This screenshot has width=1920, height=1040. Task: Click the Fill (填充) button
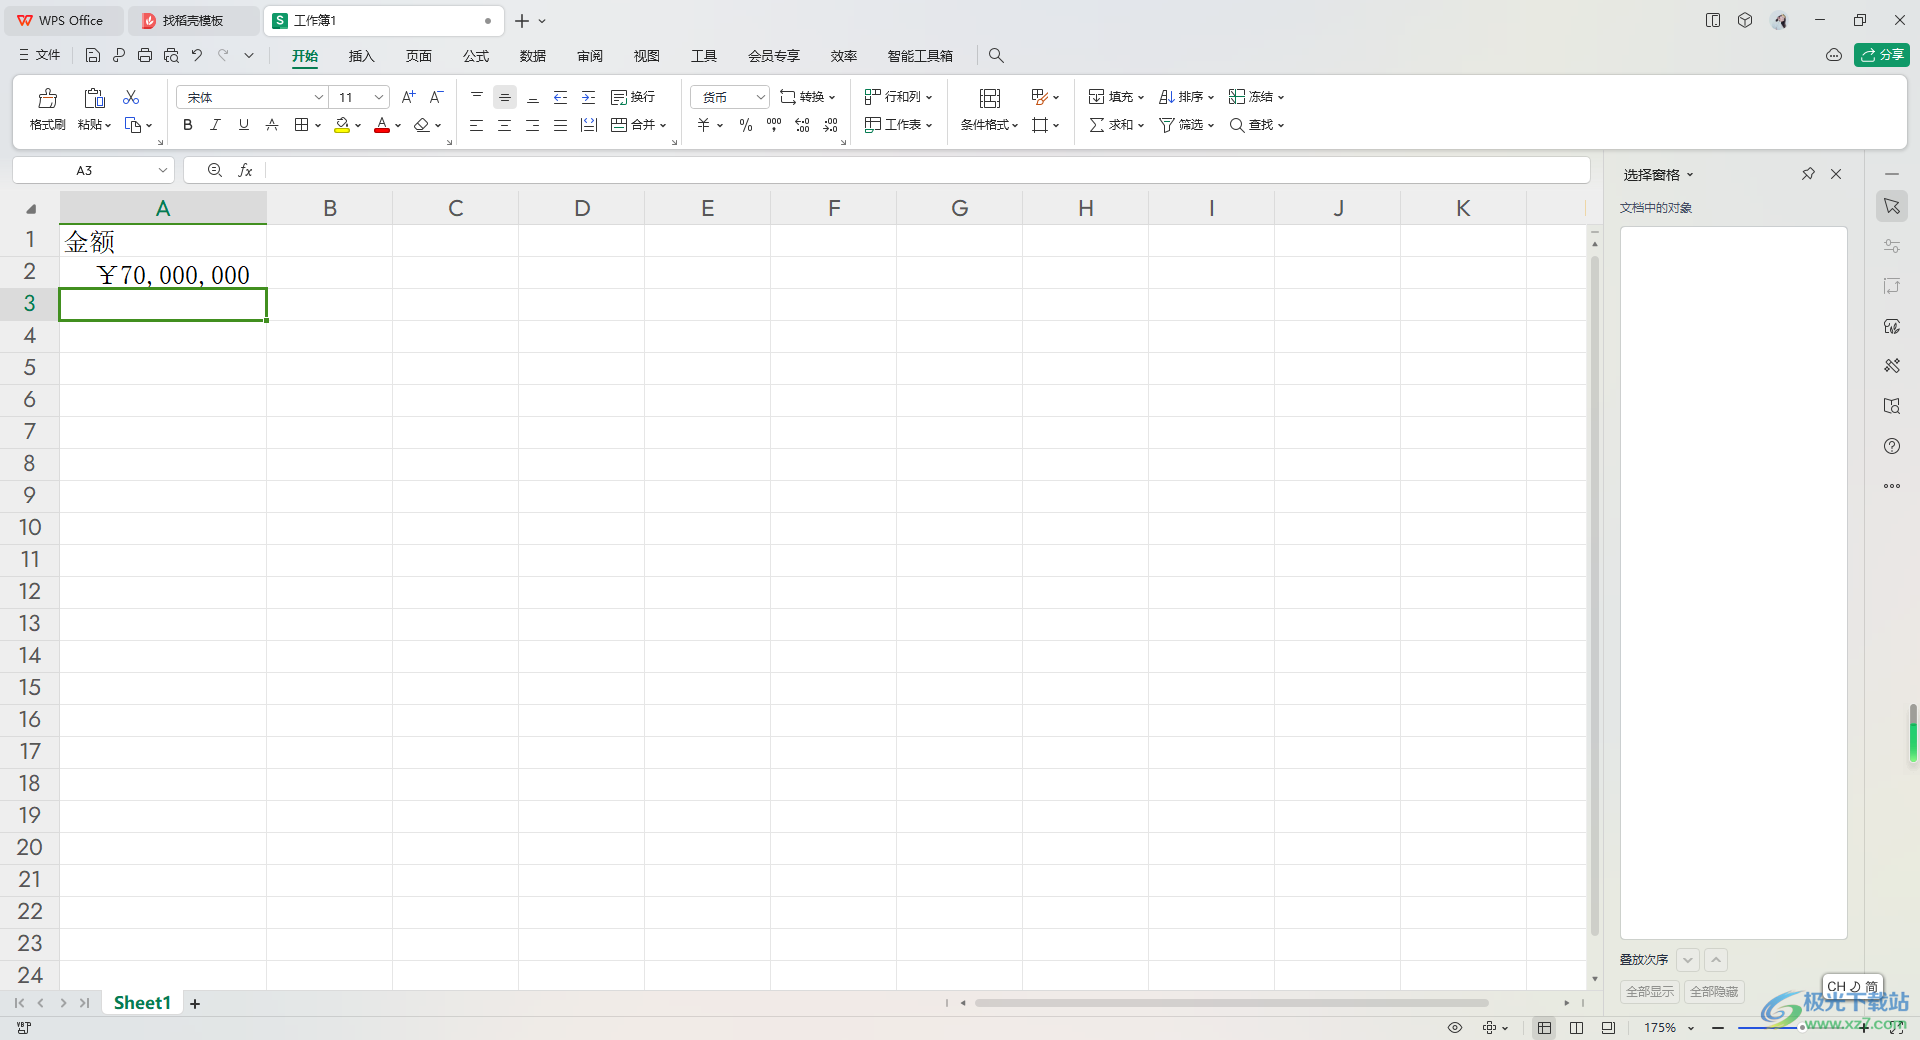1116,97
